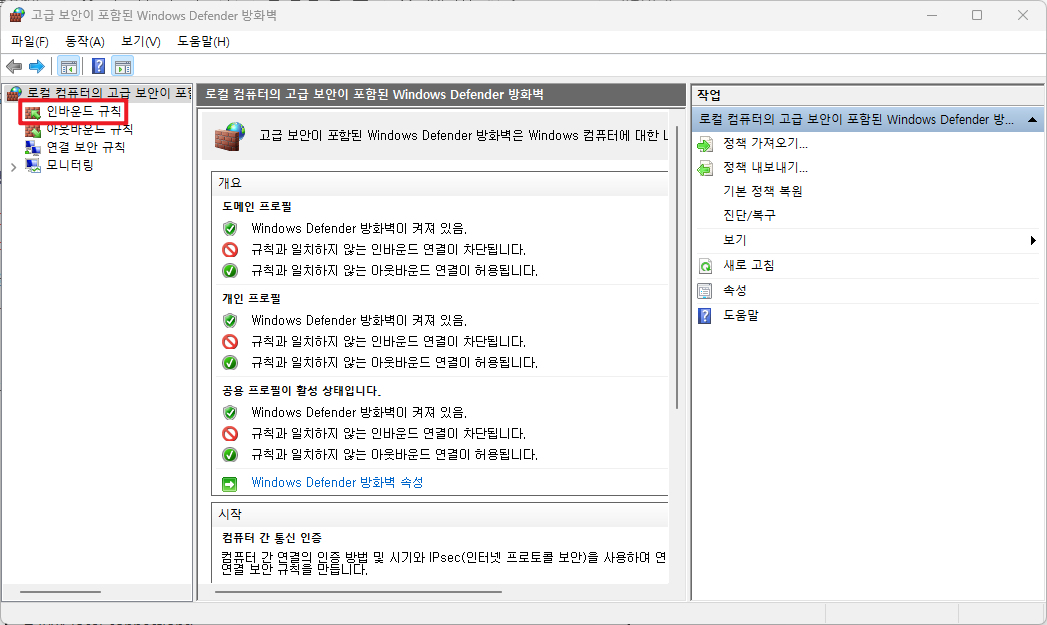Click the 진단/복구 action
The width and height of the screenshot is (1047, 625).
(x=749, y=215)
